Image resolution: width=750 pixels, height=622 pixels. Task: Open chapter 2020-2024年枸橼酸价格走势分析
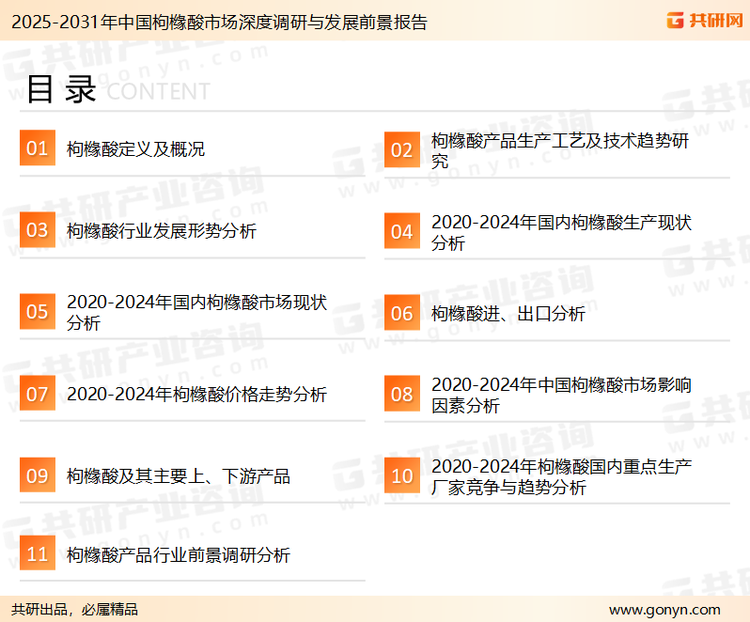[197, 394]
